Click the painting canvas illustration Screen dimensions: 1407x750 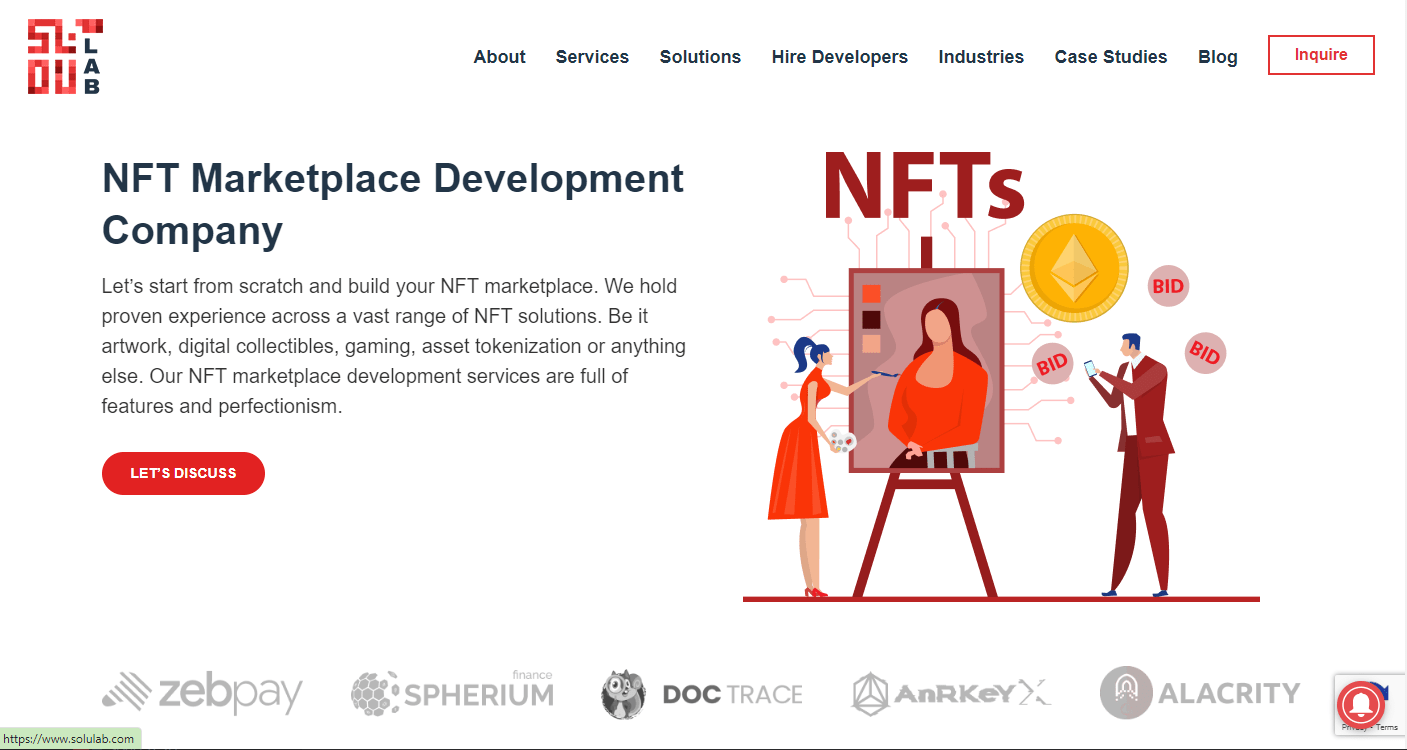click(x=926, y=370)
